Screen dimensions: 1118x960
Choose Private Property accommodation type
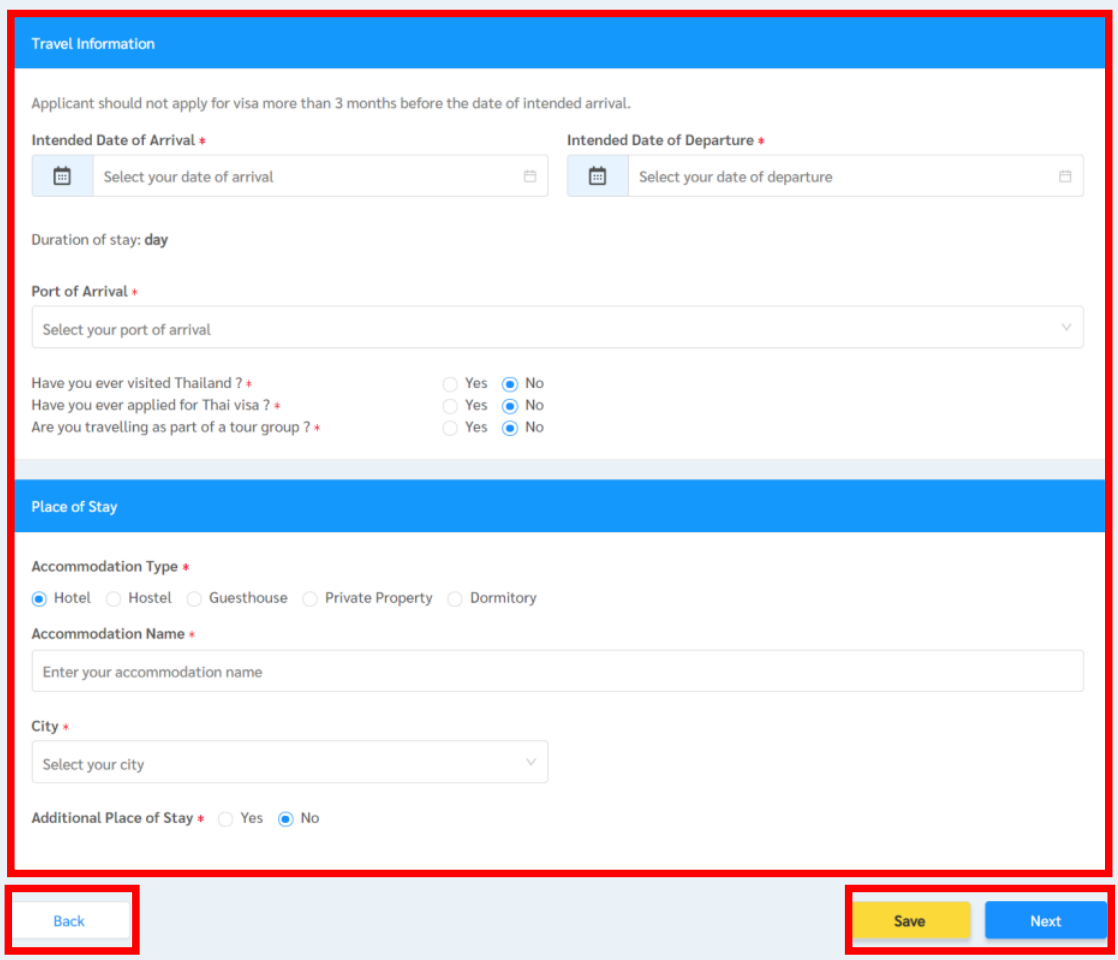pyautogui.click(x=309, y=599)
